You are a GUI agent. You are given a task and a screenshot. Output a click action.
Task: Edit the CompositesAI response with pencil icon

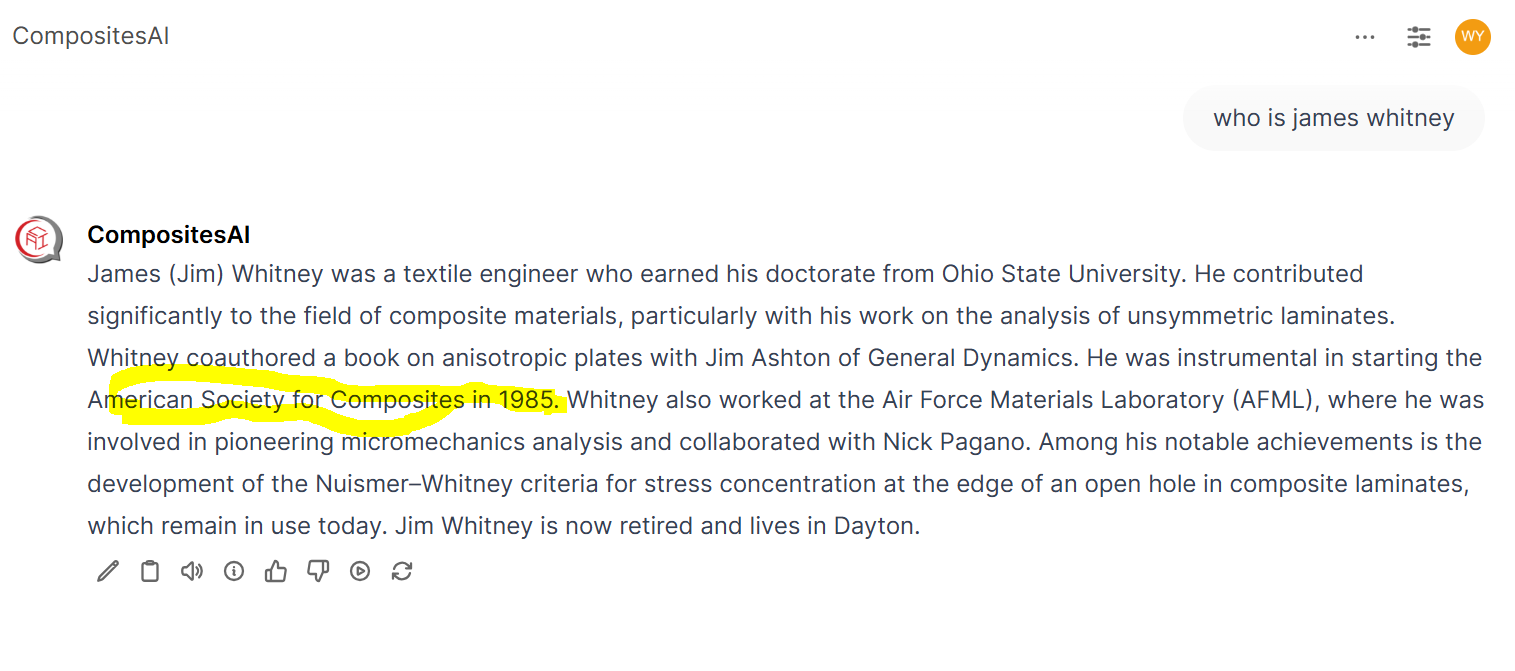click(x=108, y=571)
